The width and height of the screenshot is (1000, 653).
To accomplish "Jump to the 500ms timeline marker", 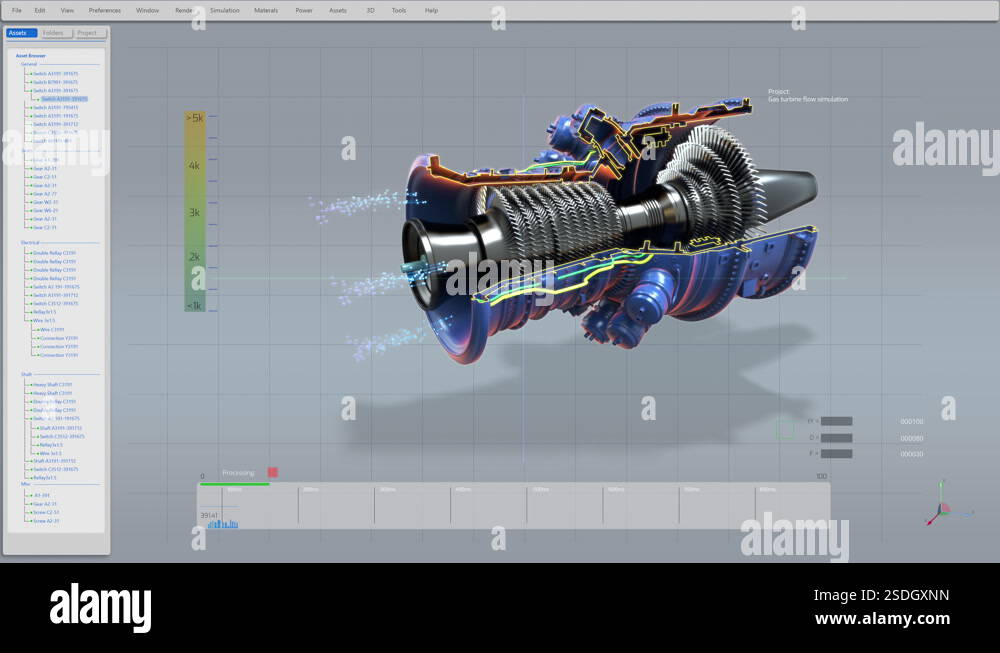I will [x=540, y=490].
